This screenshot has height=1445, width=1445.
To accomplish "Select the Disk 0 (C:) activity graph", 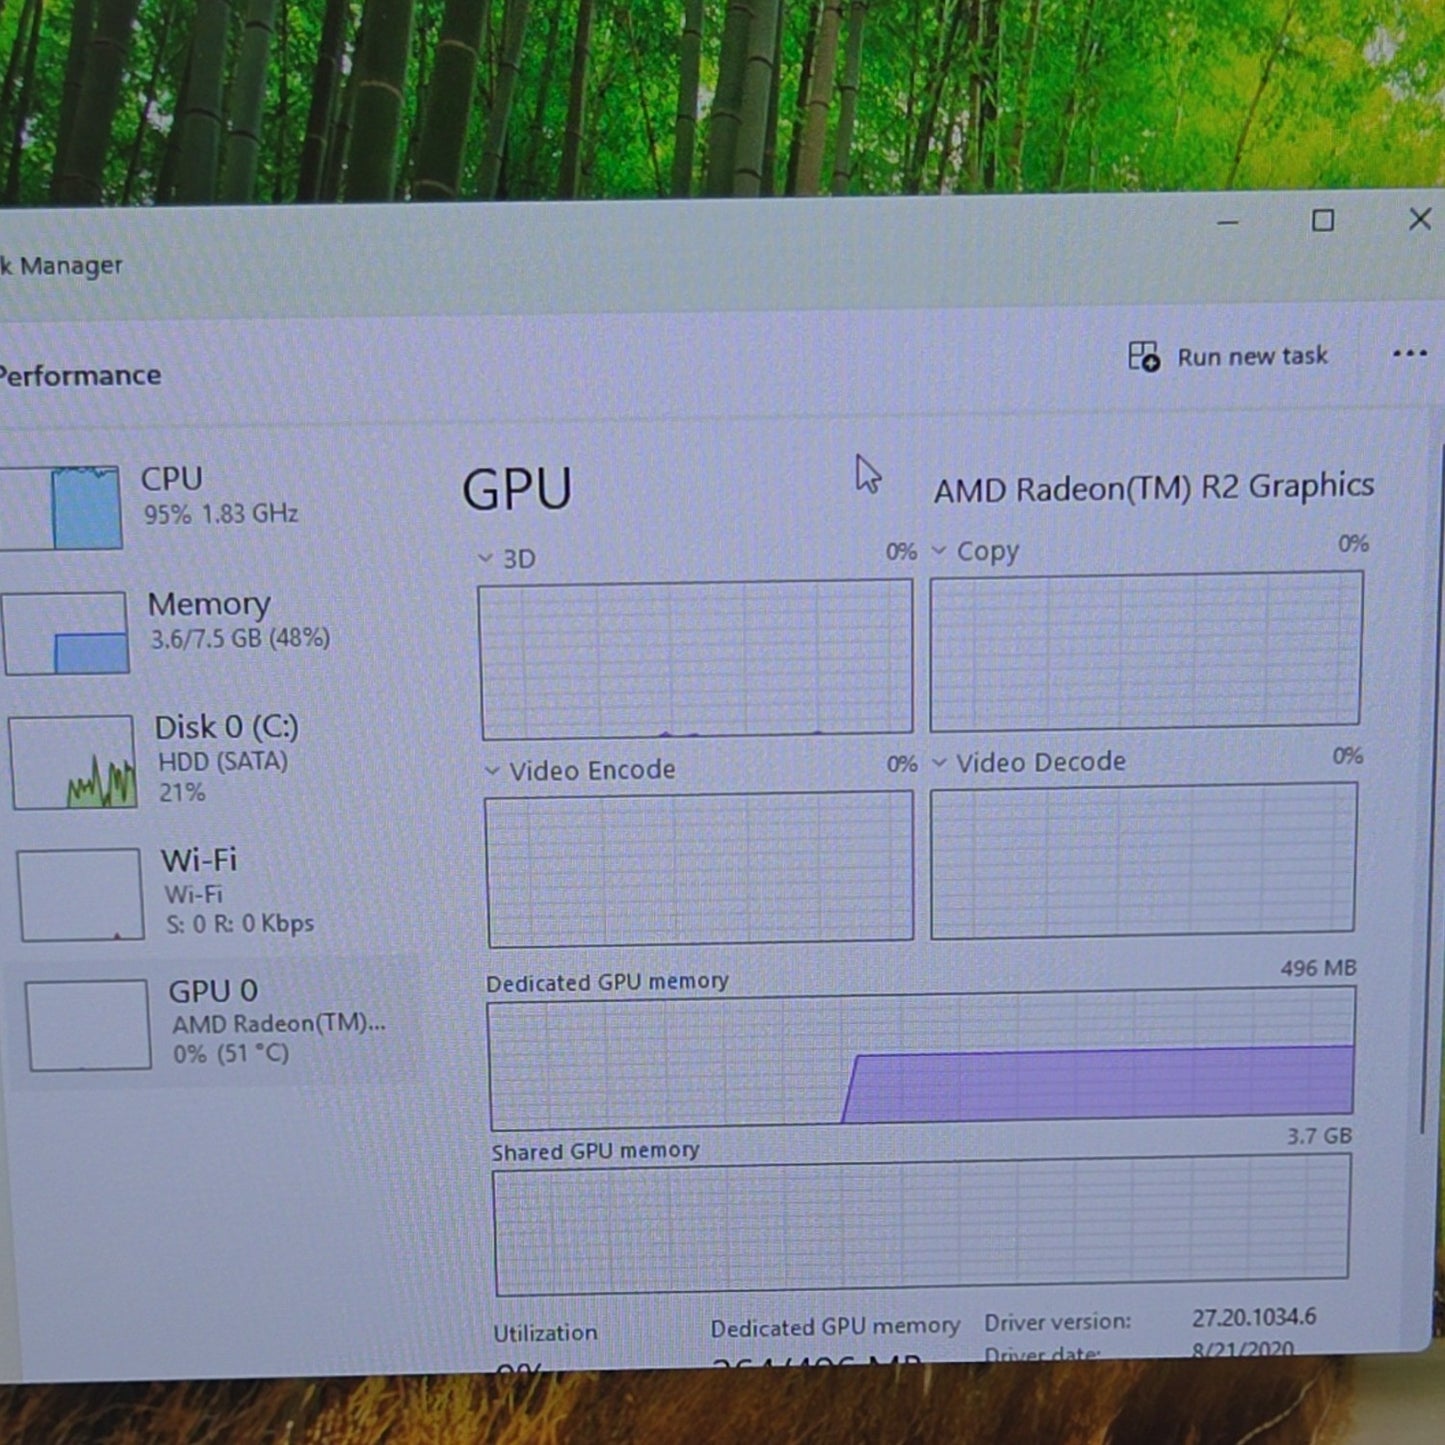I will (73, 762).
